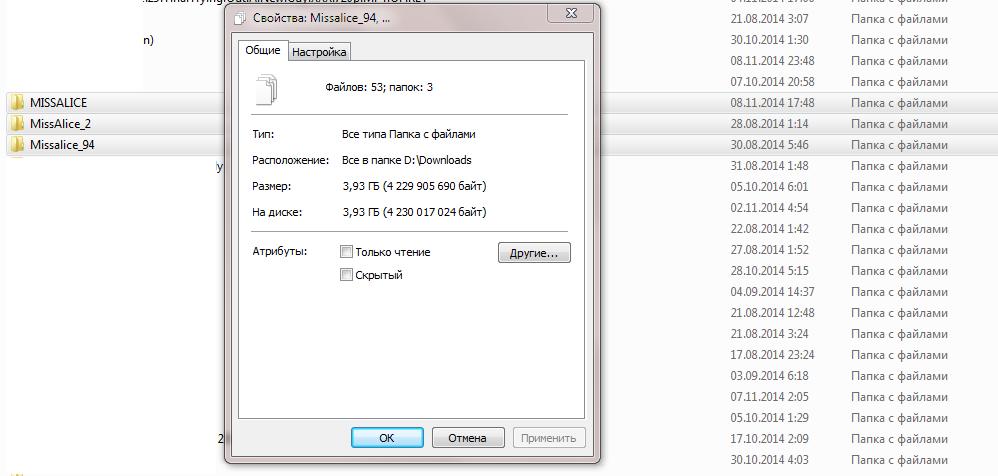Click the MISSALICE folder icon
Image resolution: width=998 pixels, height=476 pixels.
(17, 102)
